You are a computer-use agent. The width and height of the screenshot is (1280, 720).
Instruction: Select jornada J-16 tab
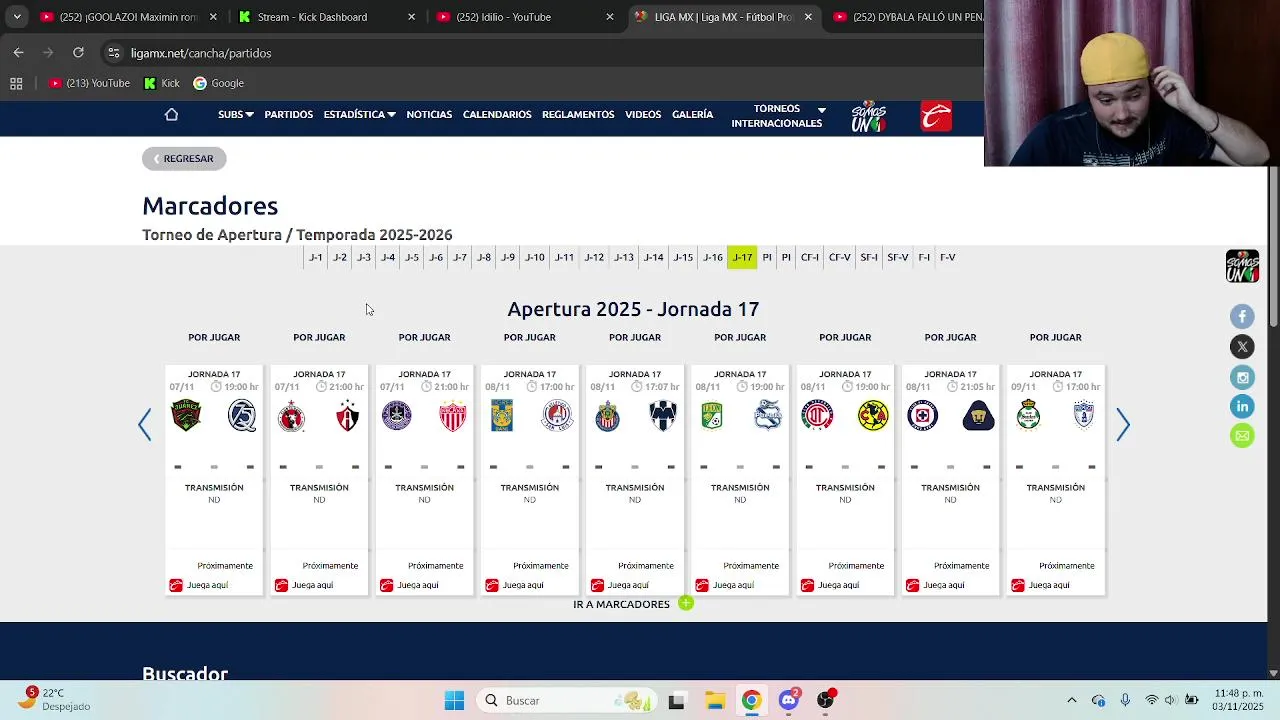[x=712, y=257]
